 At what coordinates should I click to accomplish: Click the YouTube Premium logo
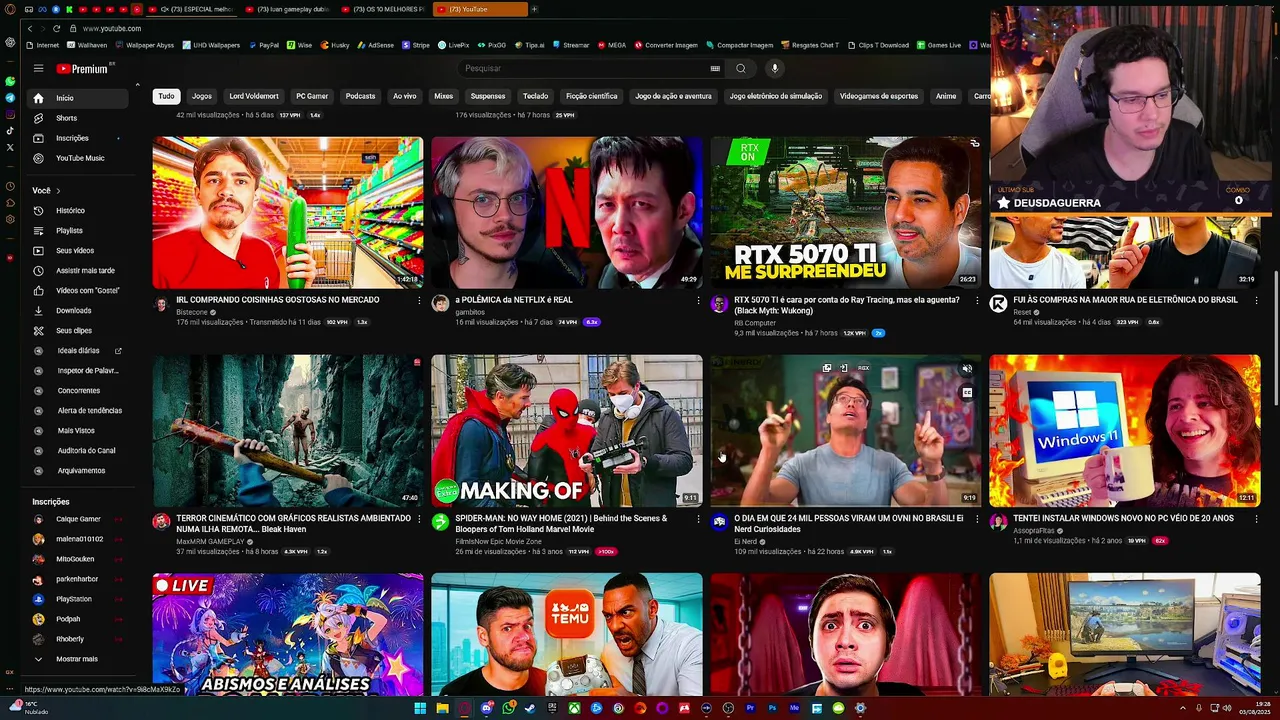[x=83, y=68]
